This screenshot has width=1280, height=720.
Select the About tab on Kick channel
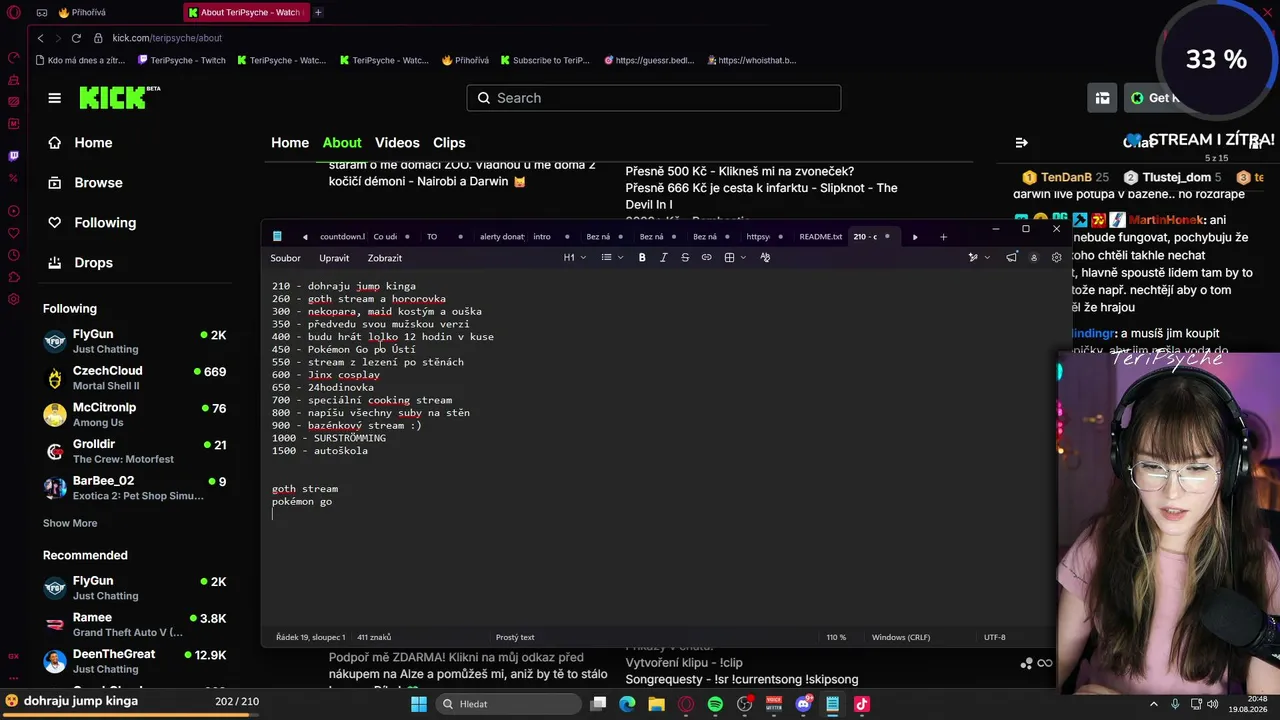(x=342, y=143)
